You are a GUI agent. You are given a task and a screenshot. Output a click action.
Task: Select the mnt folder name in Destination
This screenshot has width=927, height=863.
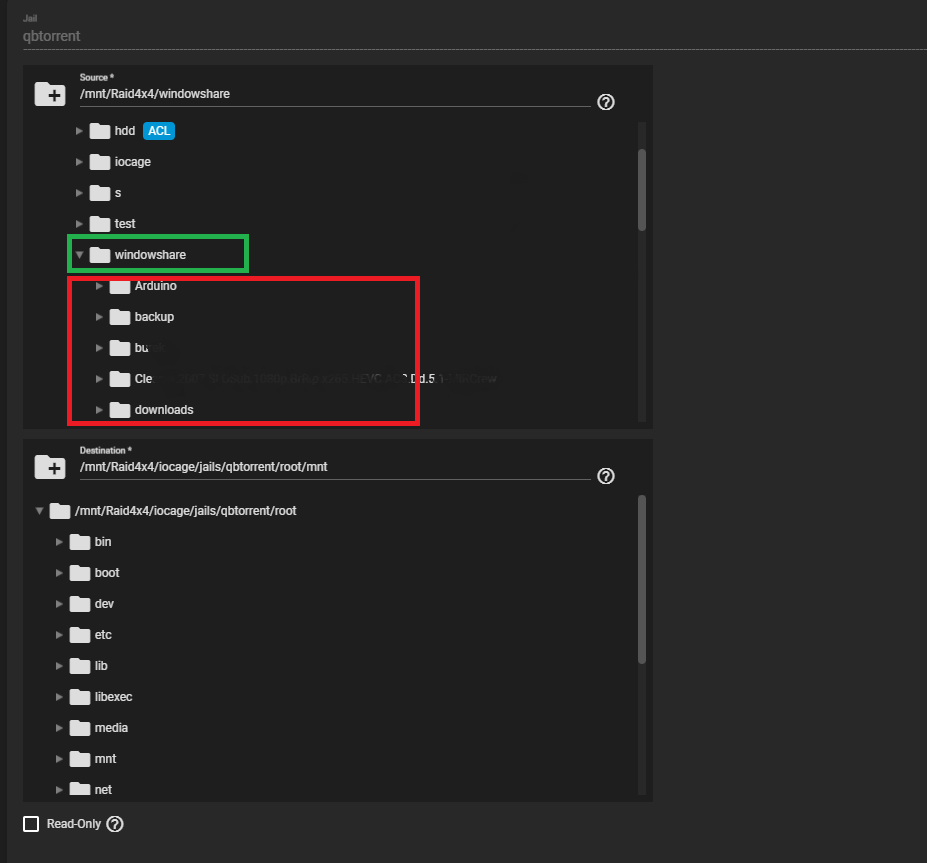105,759
